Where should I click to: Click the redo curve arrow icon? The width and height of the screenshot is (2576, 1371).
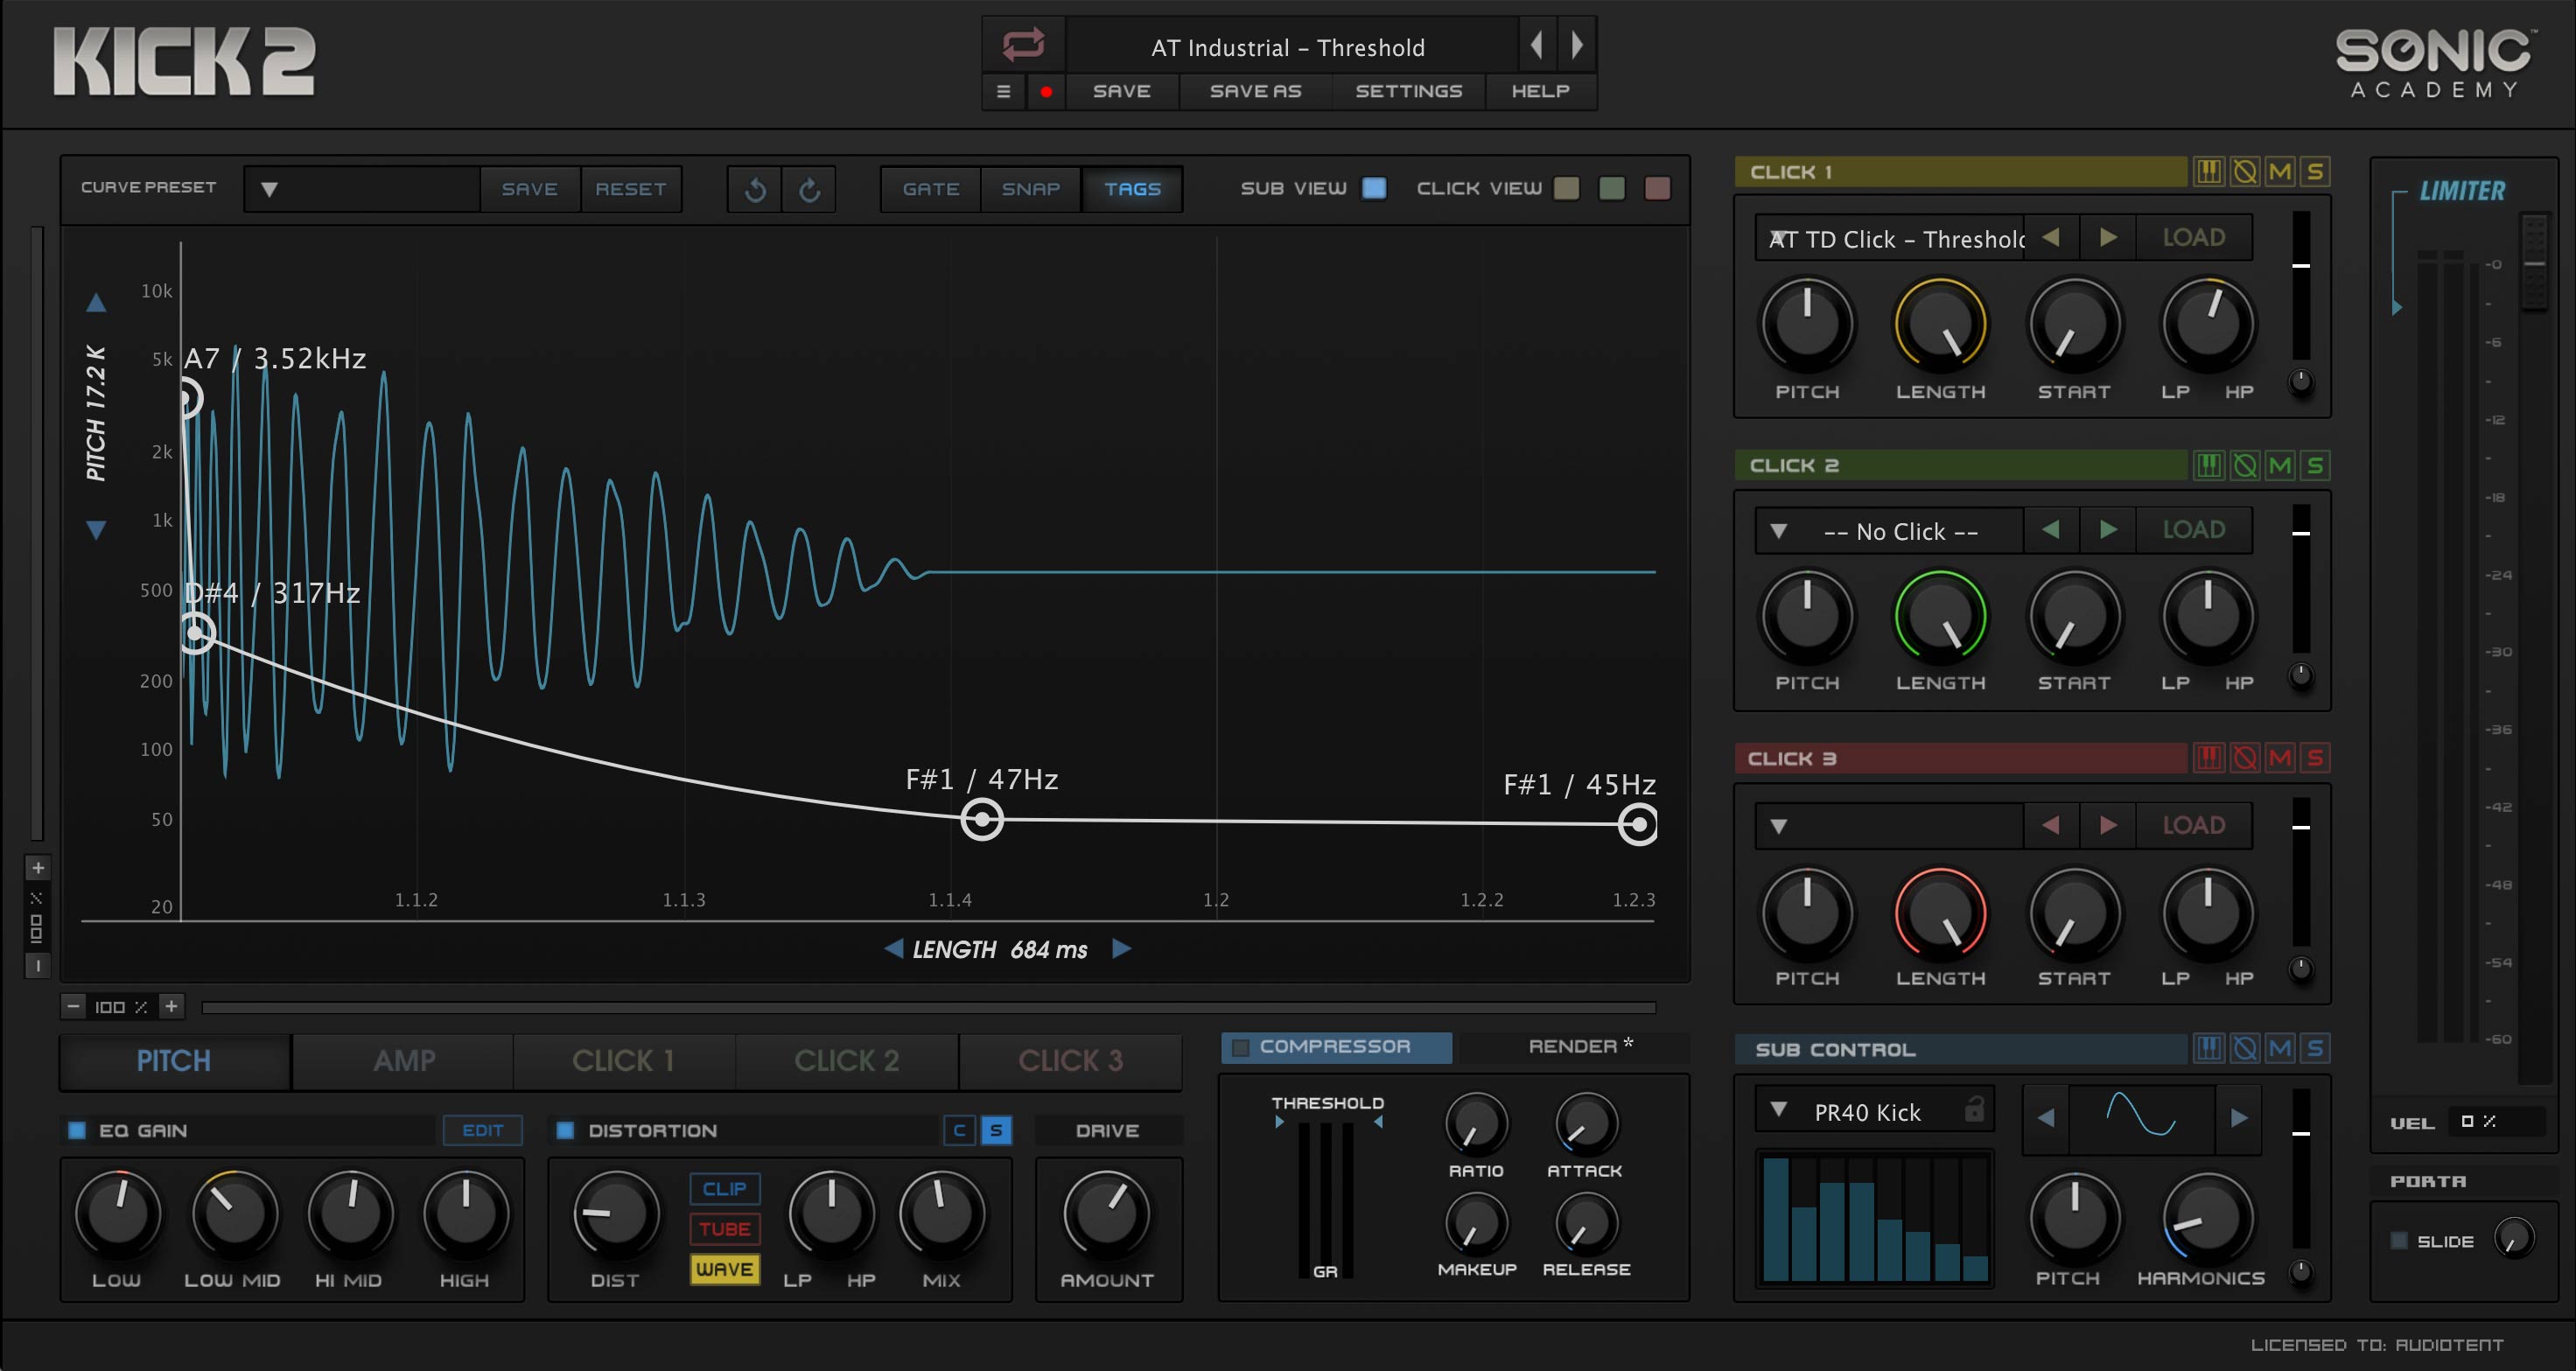[809, 189]
